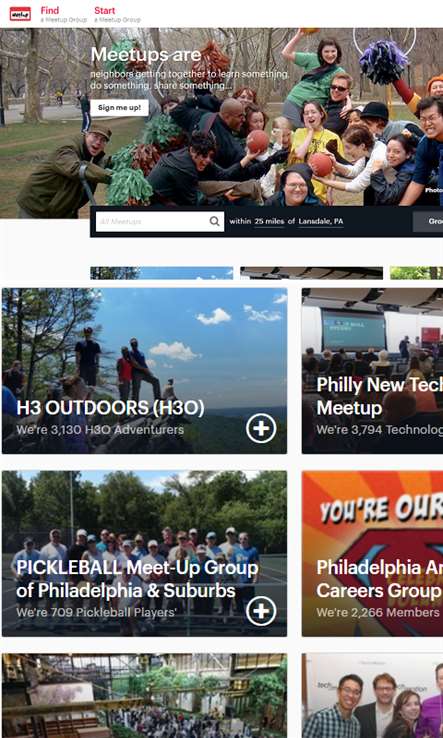
Task: Change the Lansdale, PA location
Action: coord(321,222)
